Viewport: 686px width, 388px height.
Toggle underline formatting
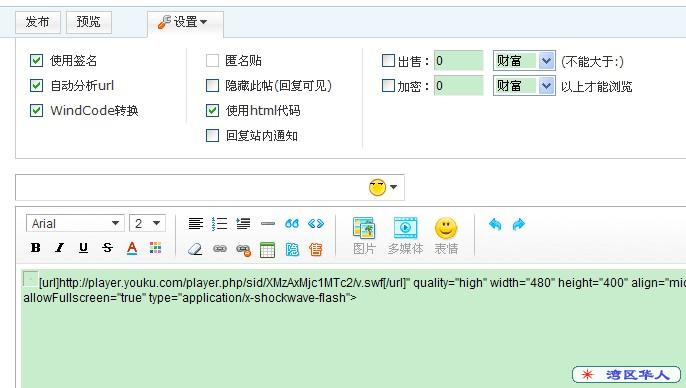(x=83, y=248)
